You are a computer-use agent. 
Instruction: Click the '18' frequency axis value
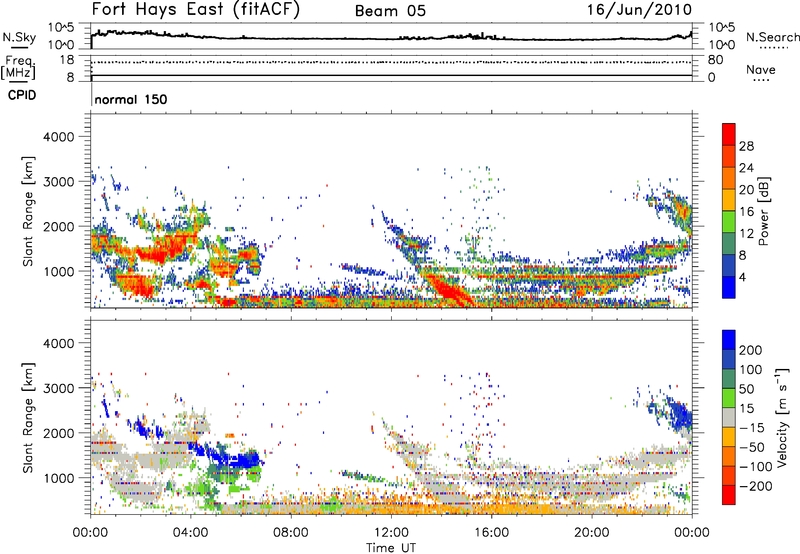(x=67, y=60)
